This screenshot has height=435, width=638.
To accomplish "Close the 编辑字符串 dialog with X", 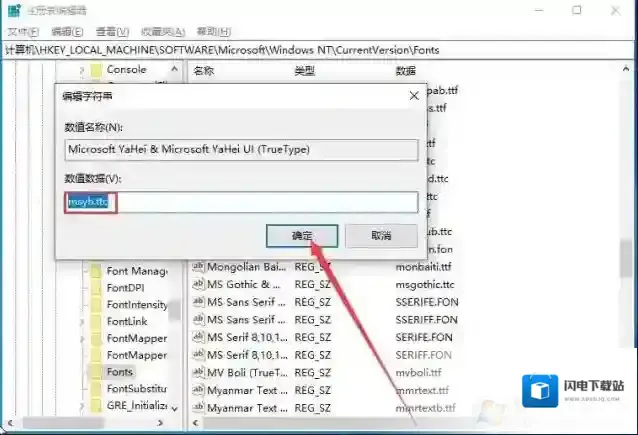I will click(413, 96).
